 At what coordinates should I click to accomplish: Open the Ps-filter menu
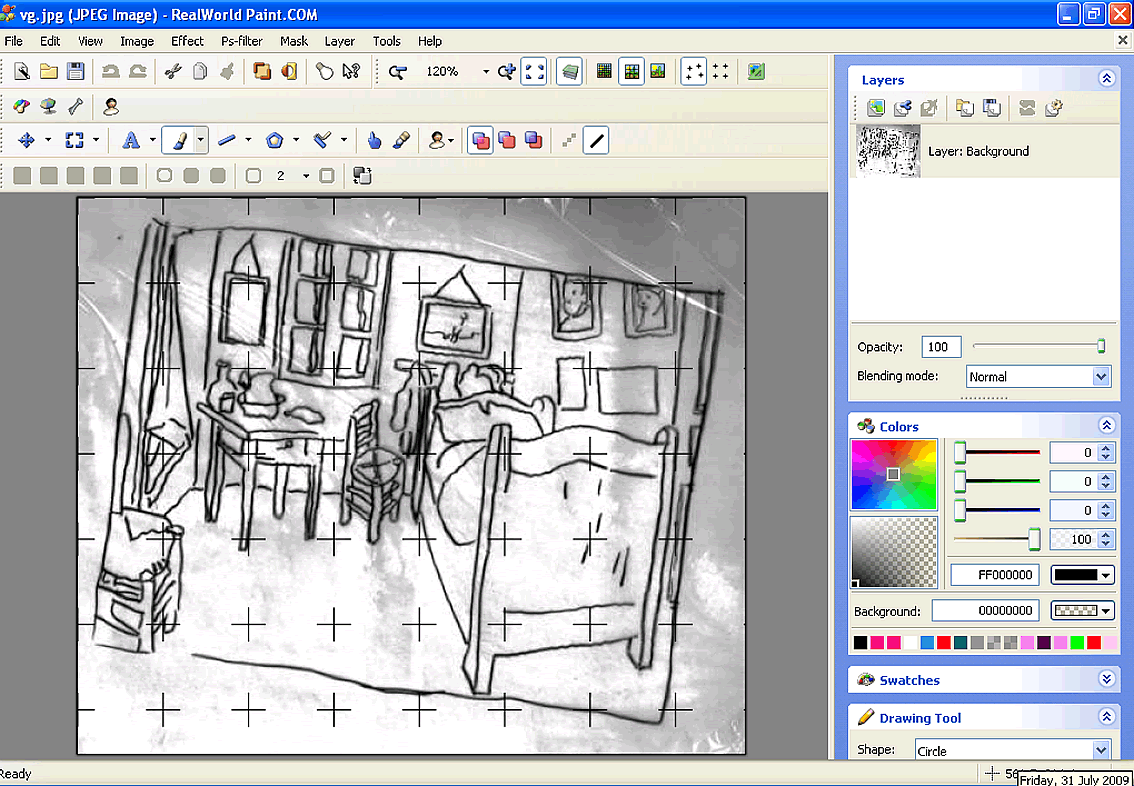coord(242,41)
